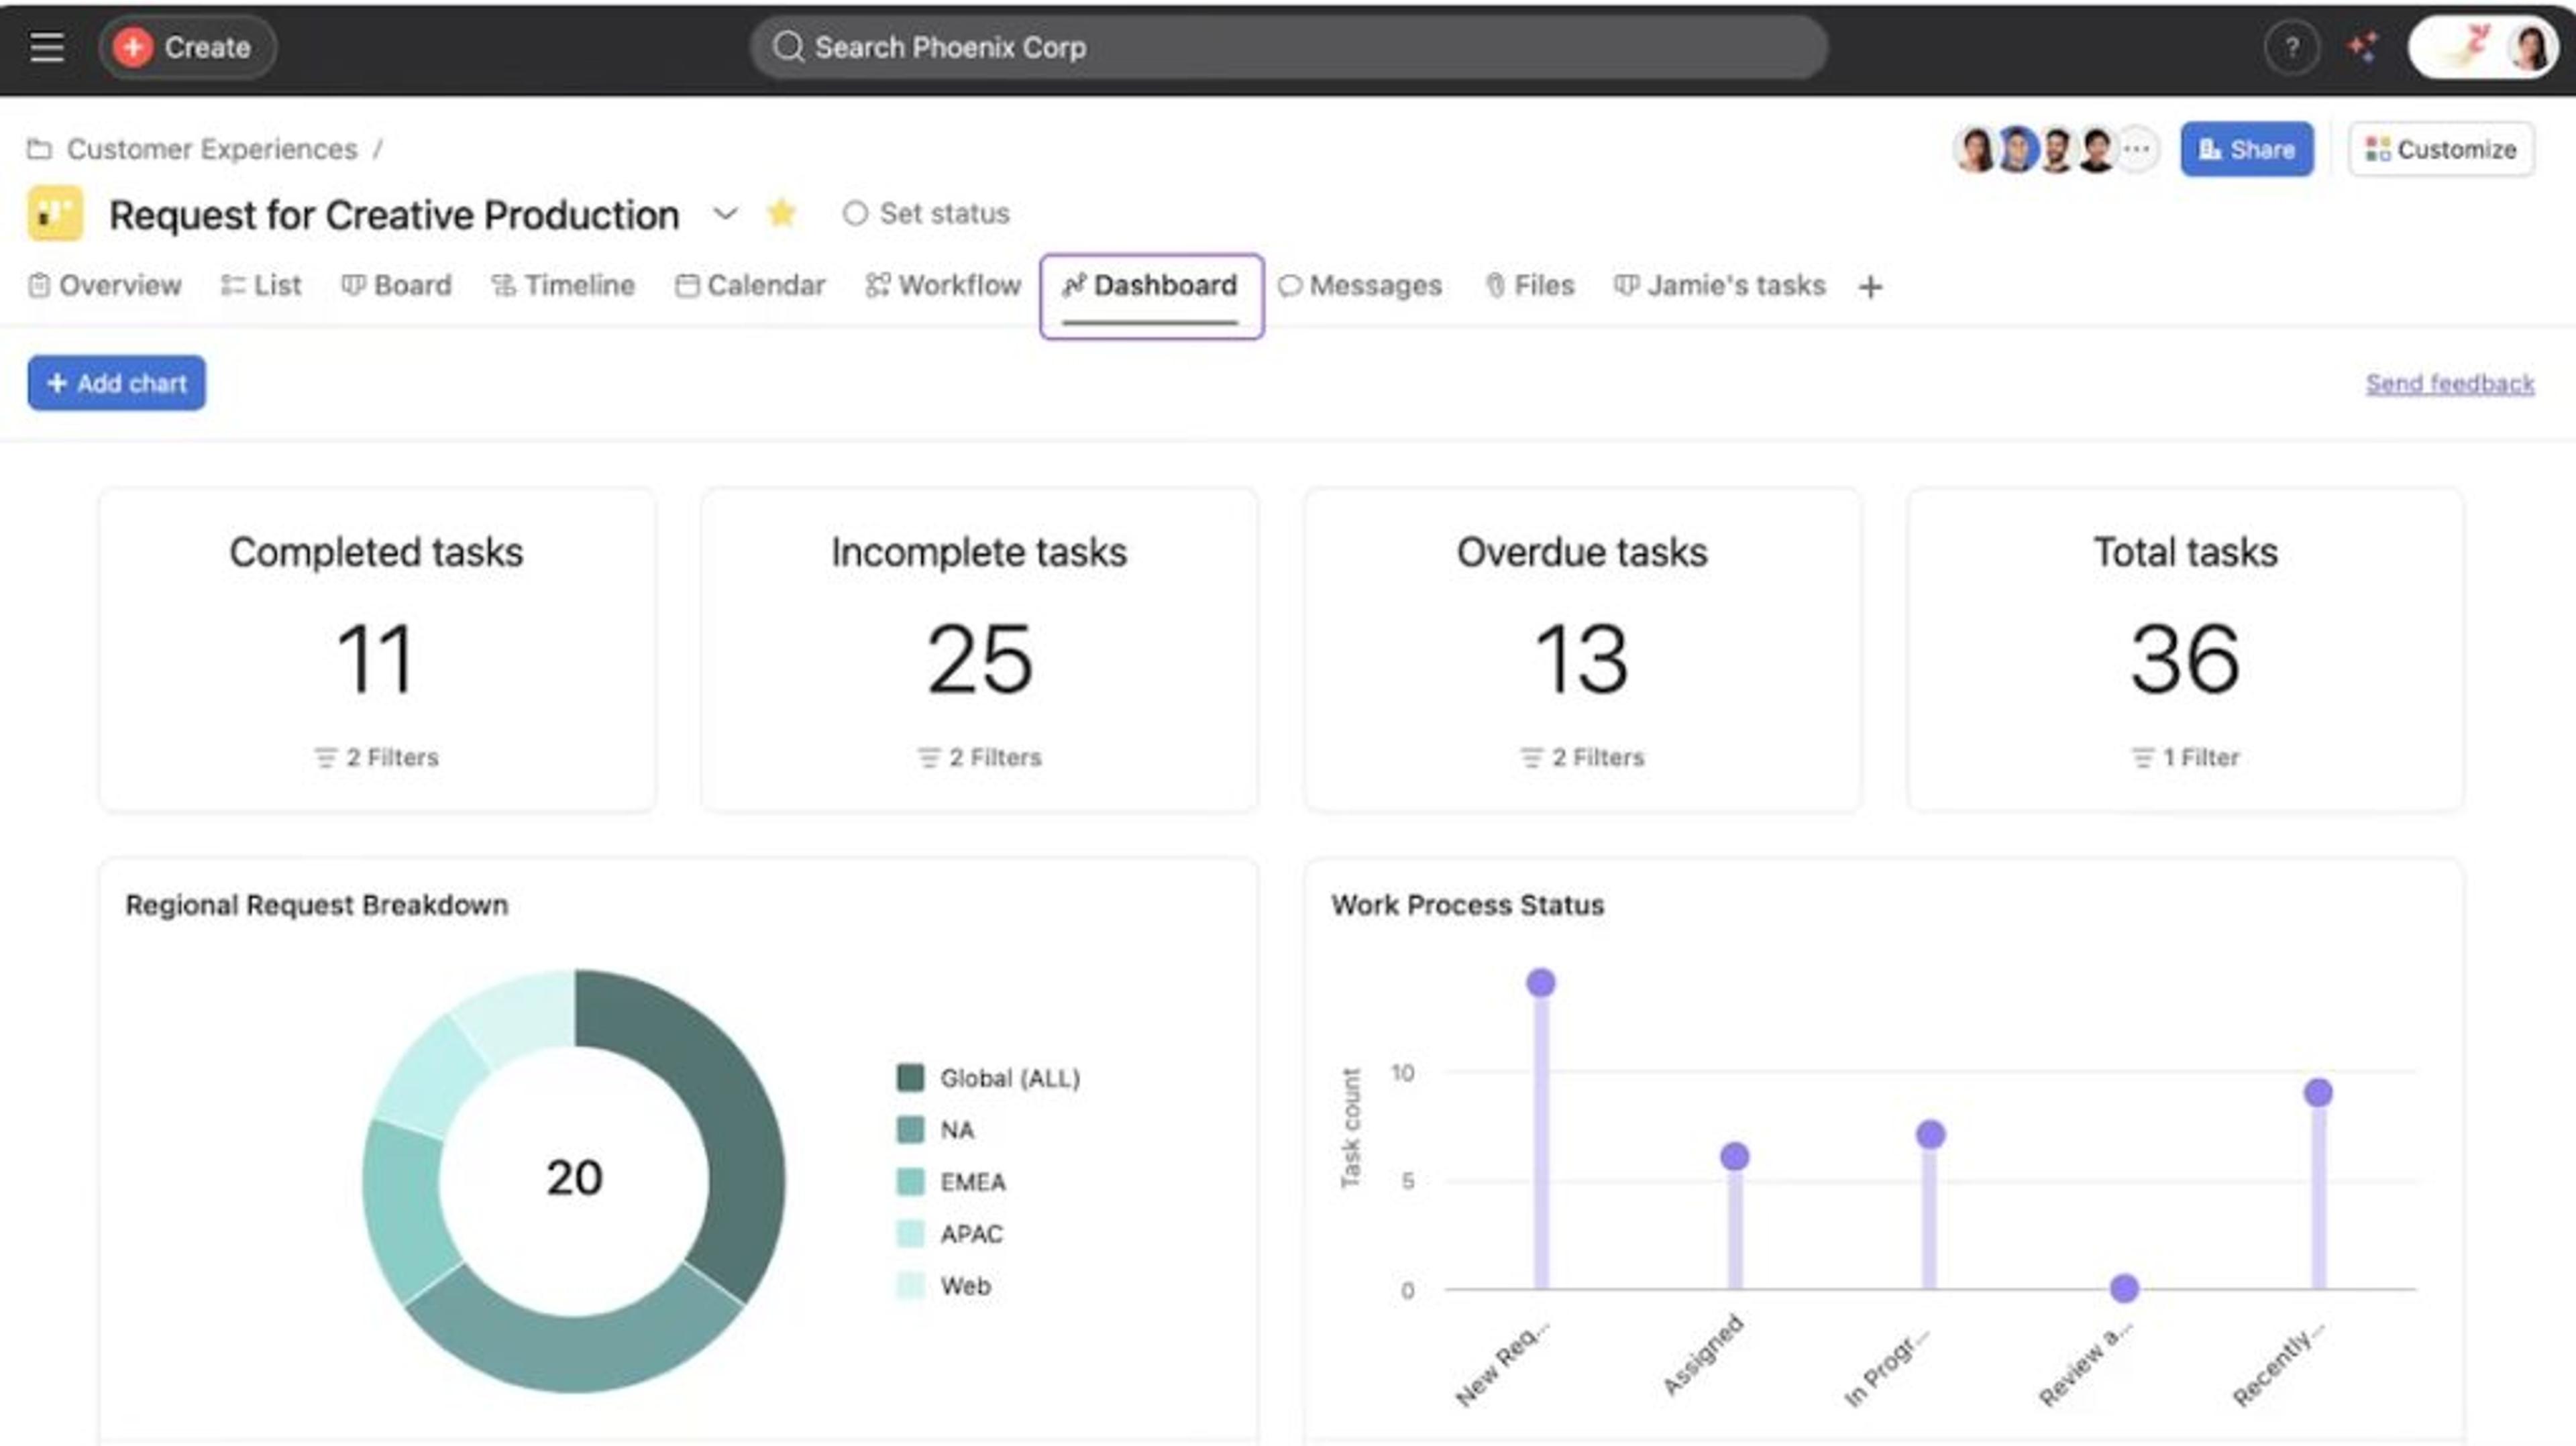
Task: Click the Global (ALL) legend swatch
Action: 910,1078
